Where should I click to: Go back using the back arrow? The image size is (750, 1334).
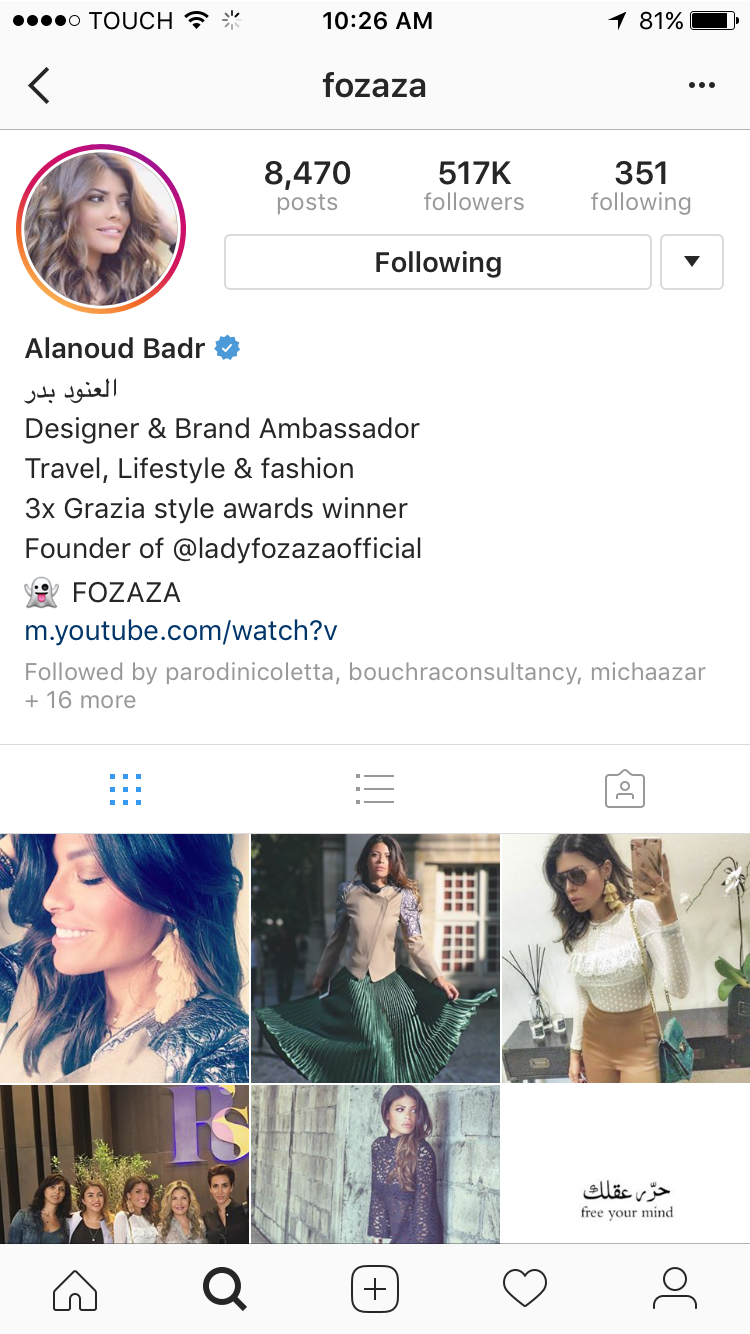click(x=39, y=86)
